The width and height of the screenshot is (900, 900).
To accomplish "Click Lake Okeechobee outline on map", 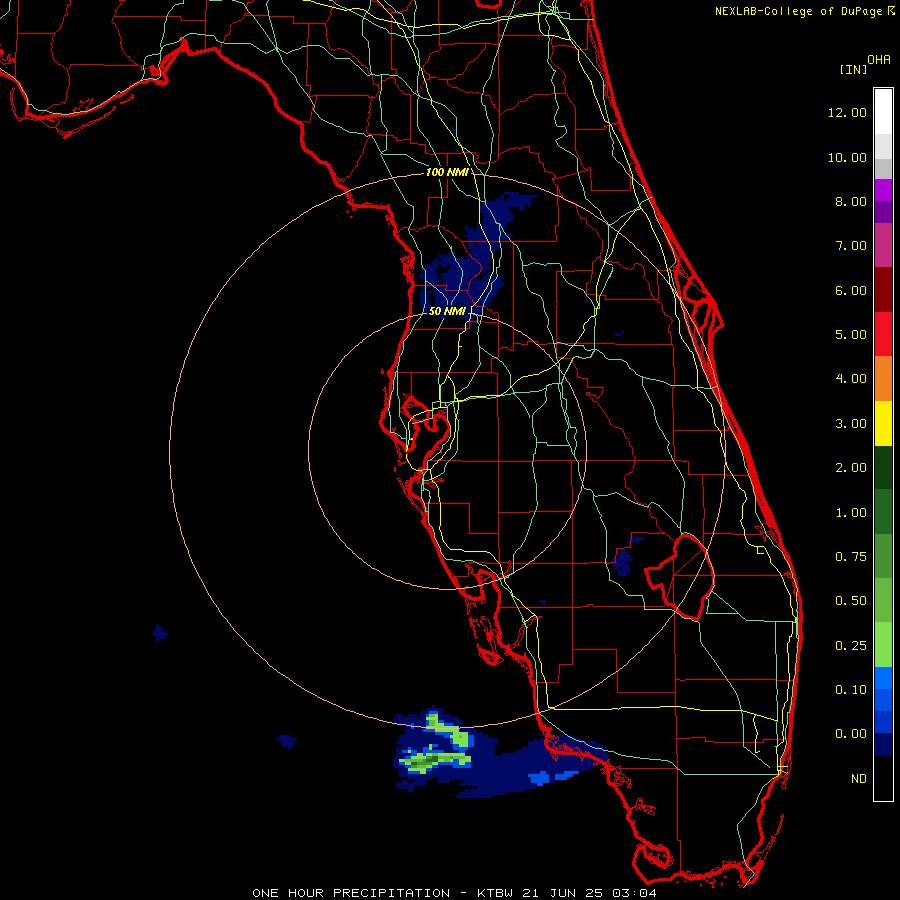I will tap(680, 576).
